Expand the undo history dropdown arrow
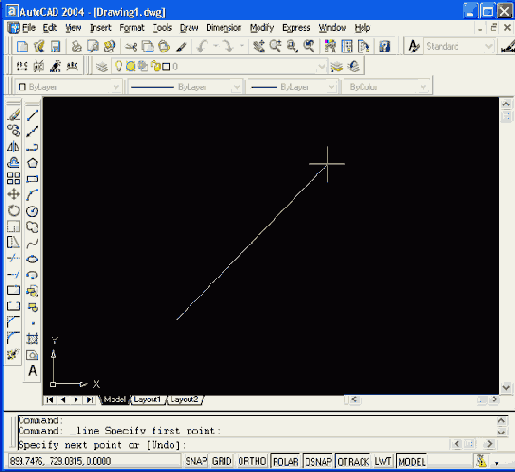Image resolution: width=515 pixels, height=472 pixels. (216, 46)
